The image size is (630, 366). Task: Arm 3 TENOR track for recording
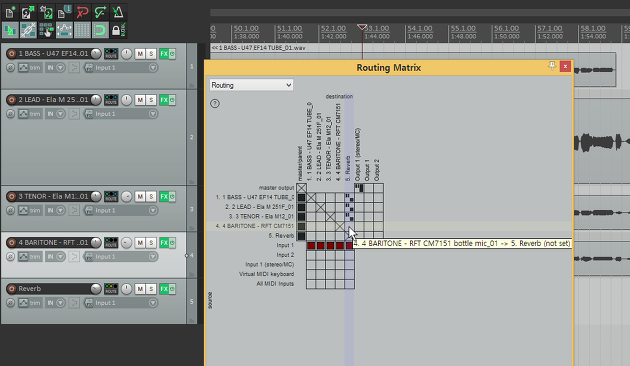[11, 196]
